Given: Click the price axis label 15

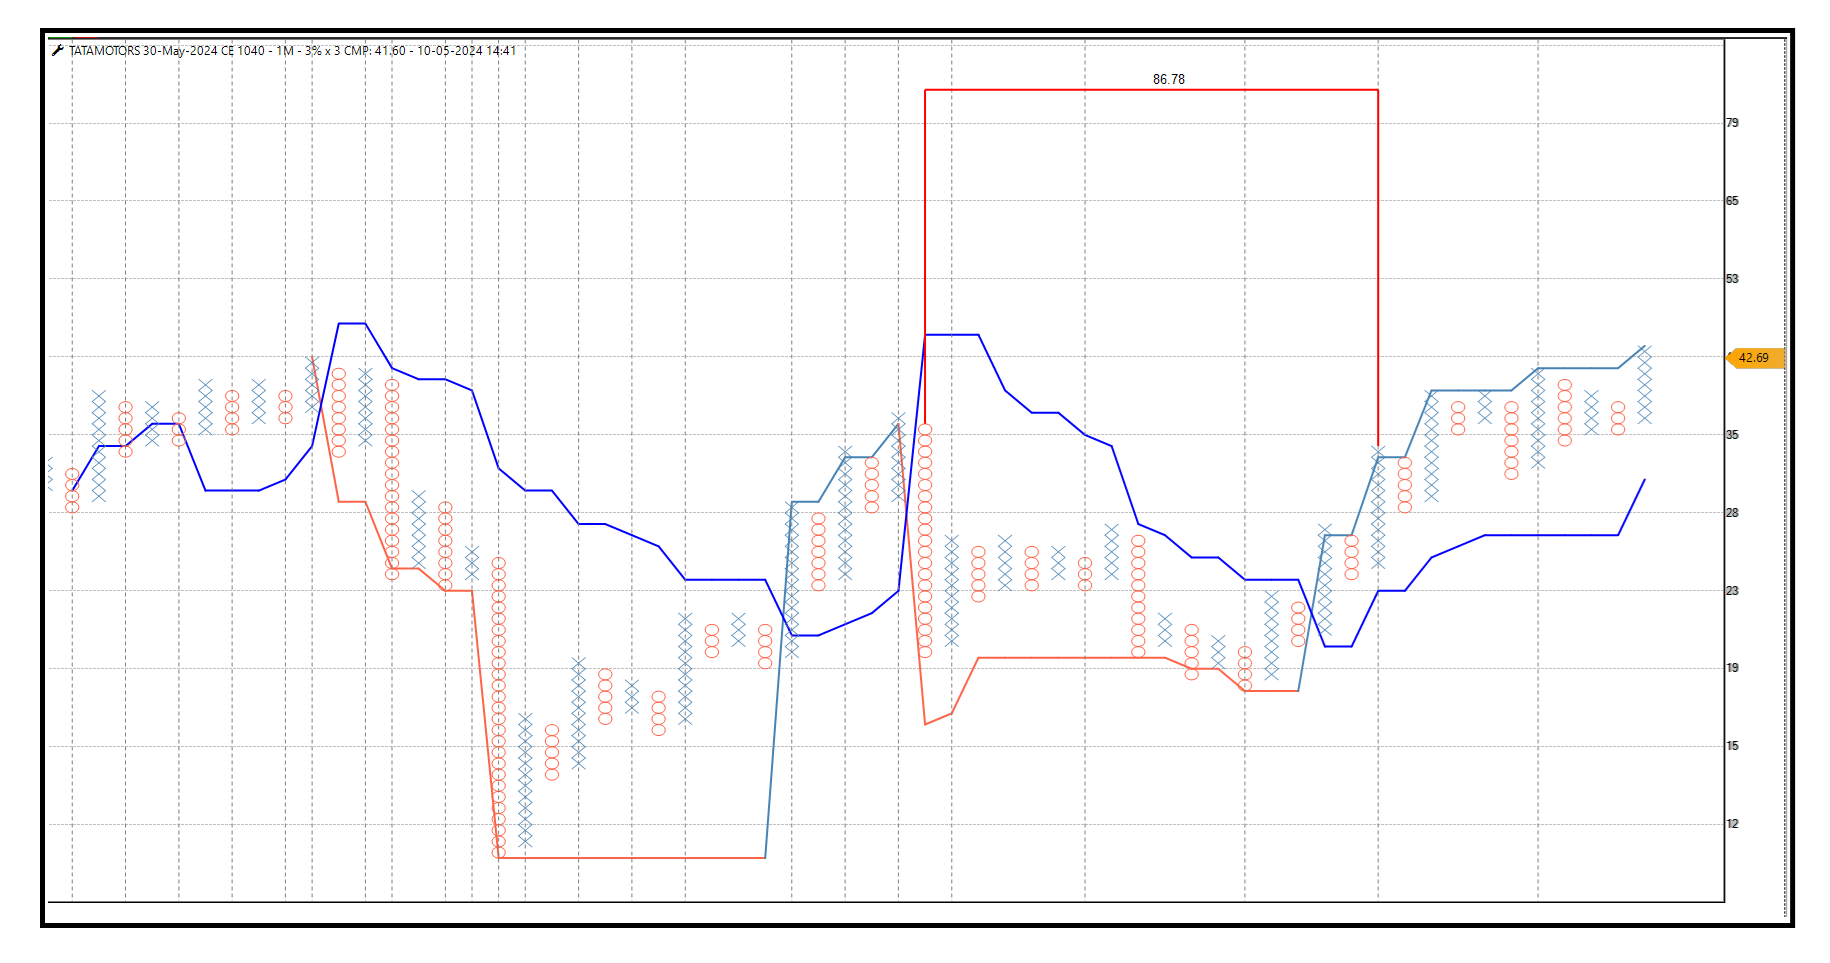Looking at the screenshot, I should (x=1732, y=746).
